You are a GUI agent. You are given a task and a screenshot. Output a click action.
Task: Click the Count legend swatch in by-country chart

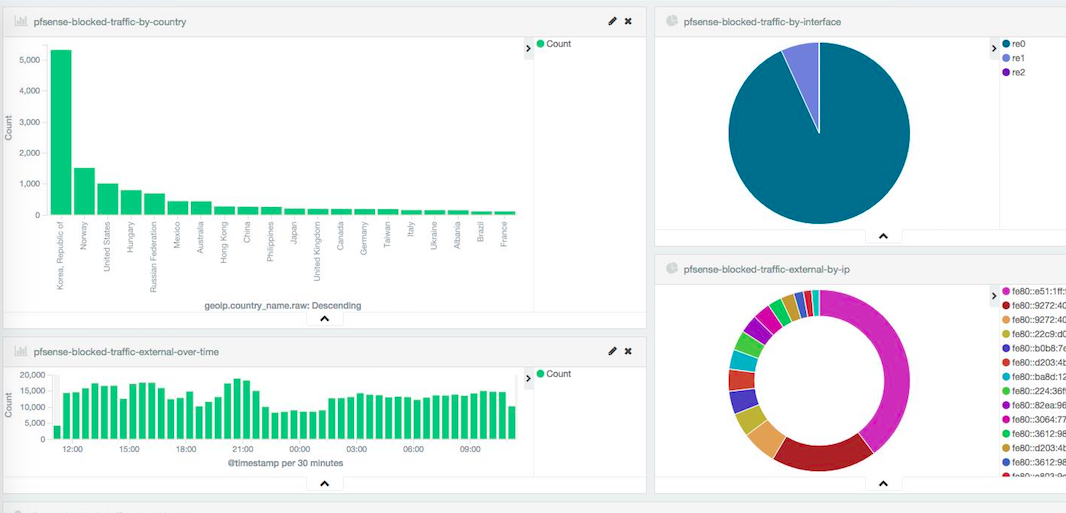tap(540, 43)
